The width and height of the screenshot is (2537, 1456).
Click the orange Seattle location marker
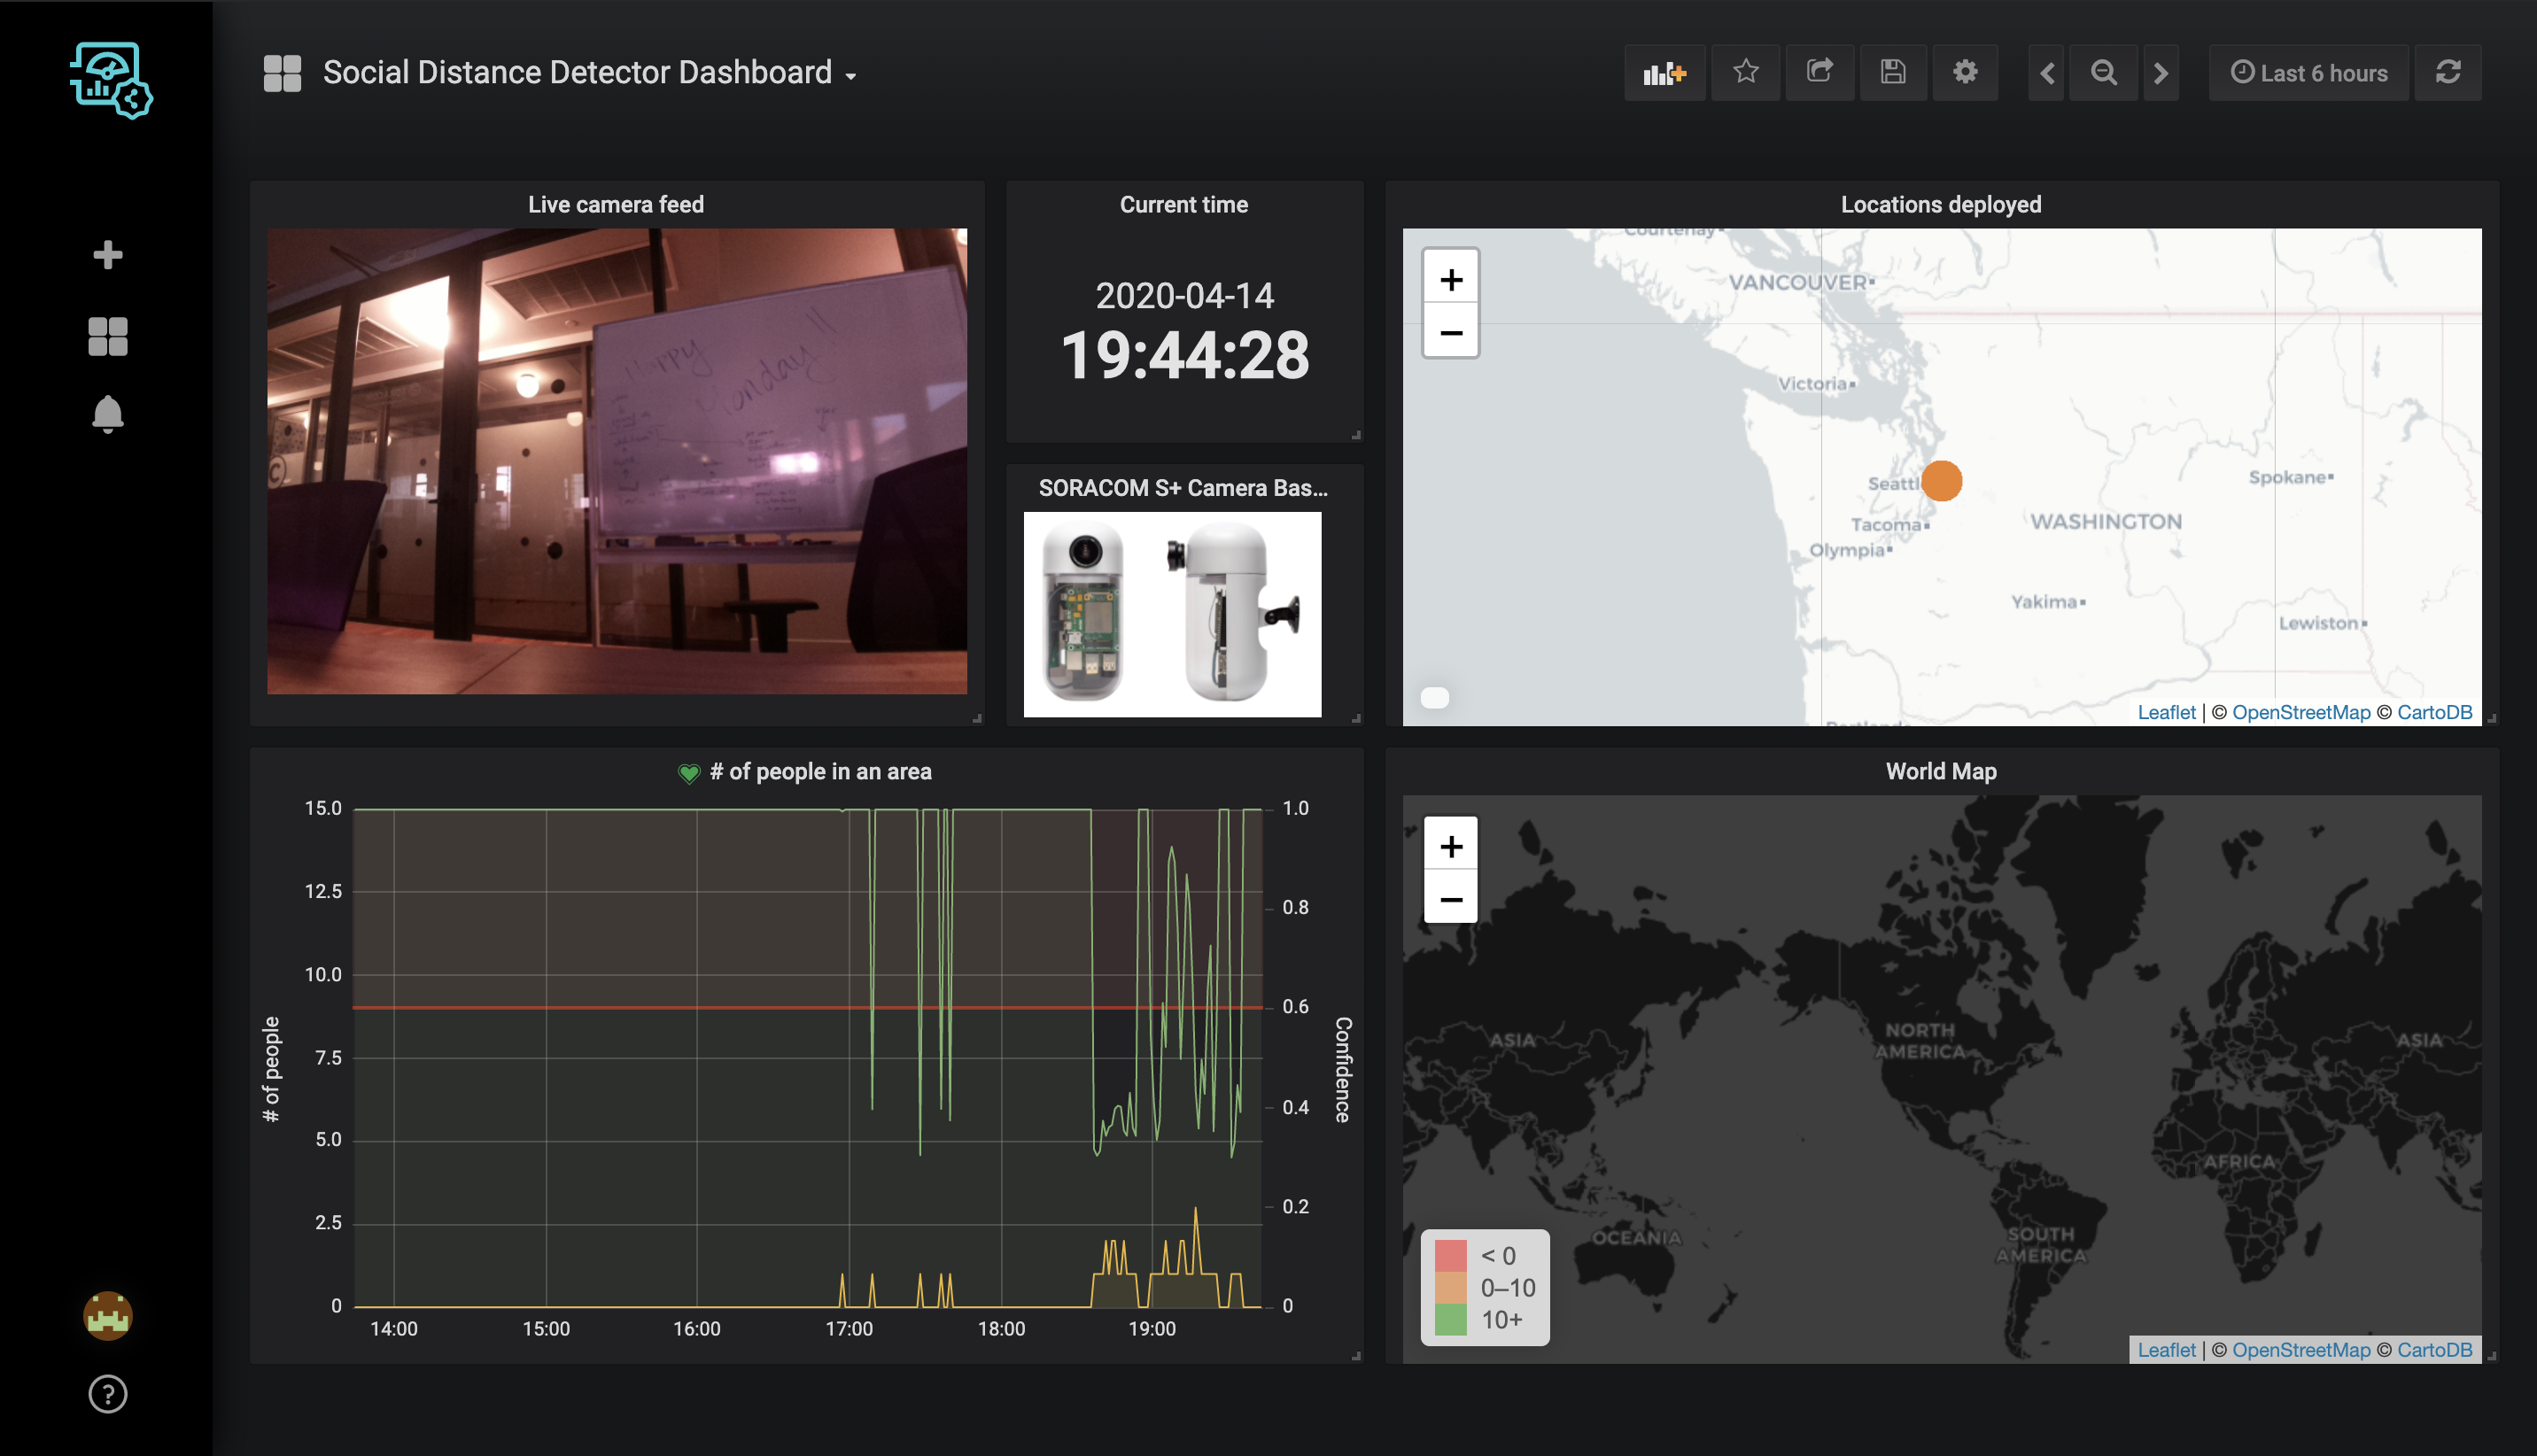(1941, 481)
